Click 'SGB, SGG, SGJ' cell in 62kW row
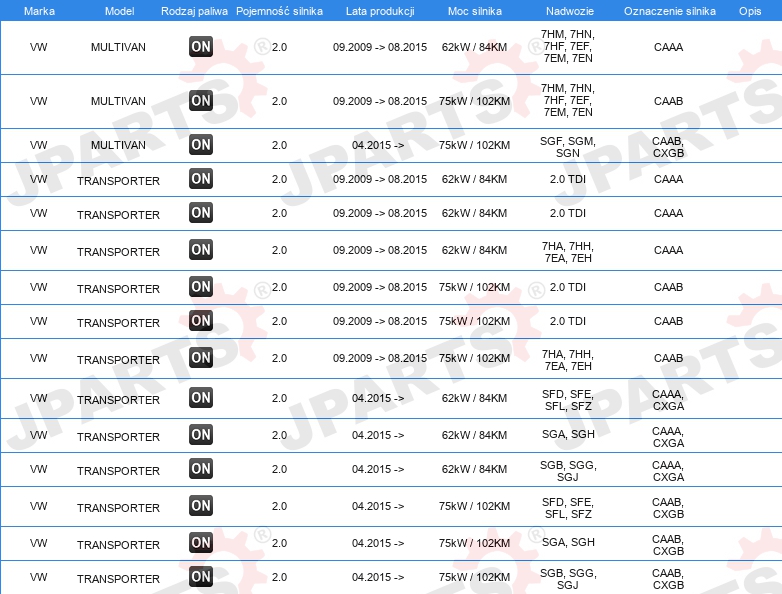 568,471
